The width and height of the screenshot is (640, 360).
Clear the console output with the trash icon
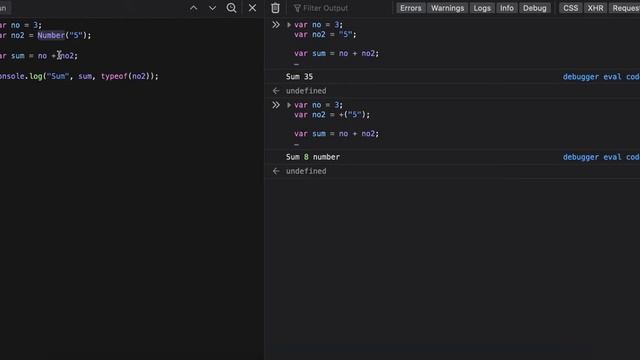(276, 8)
